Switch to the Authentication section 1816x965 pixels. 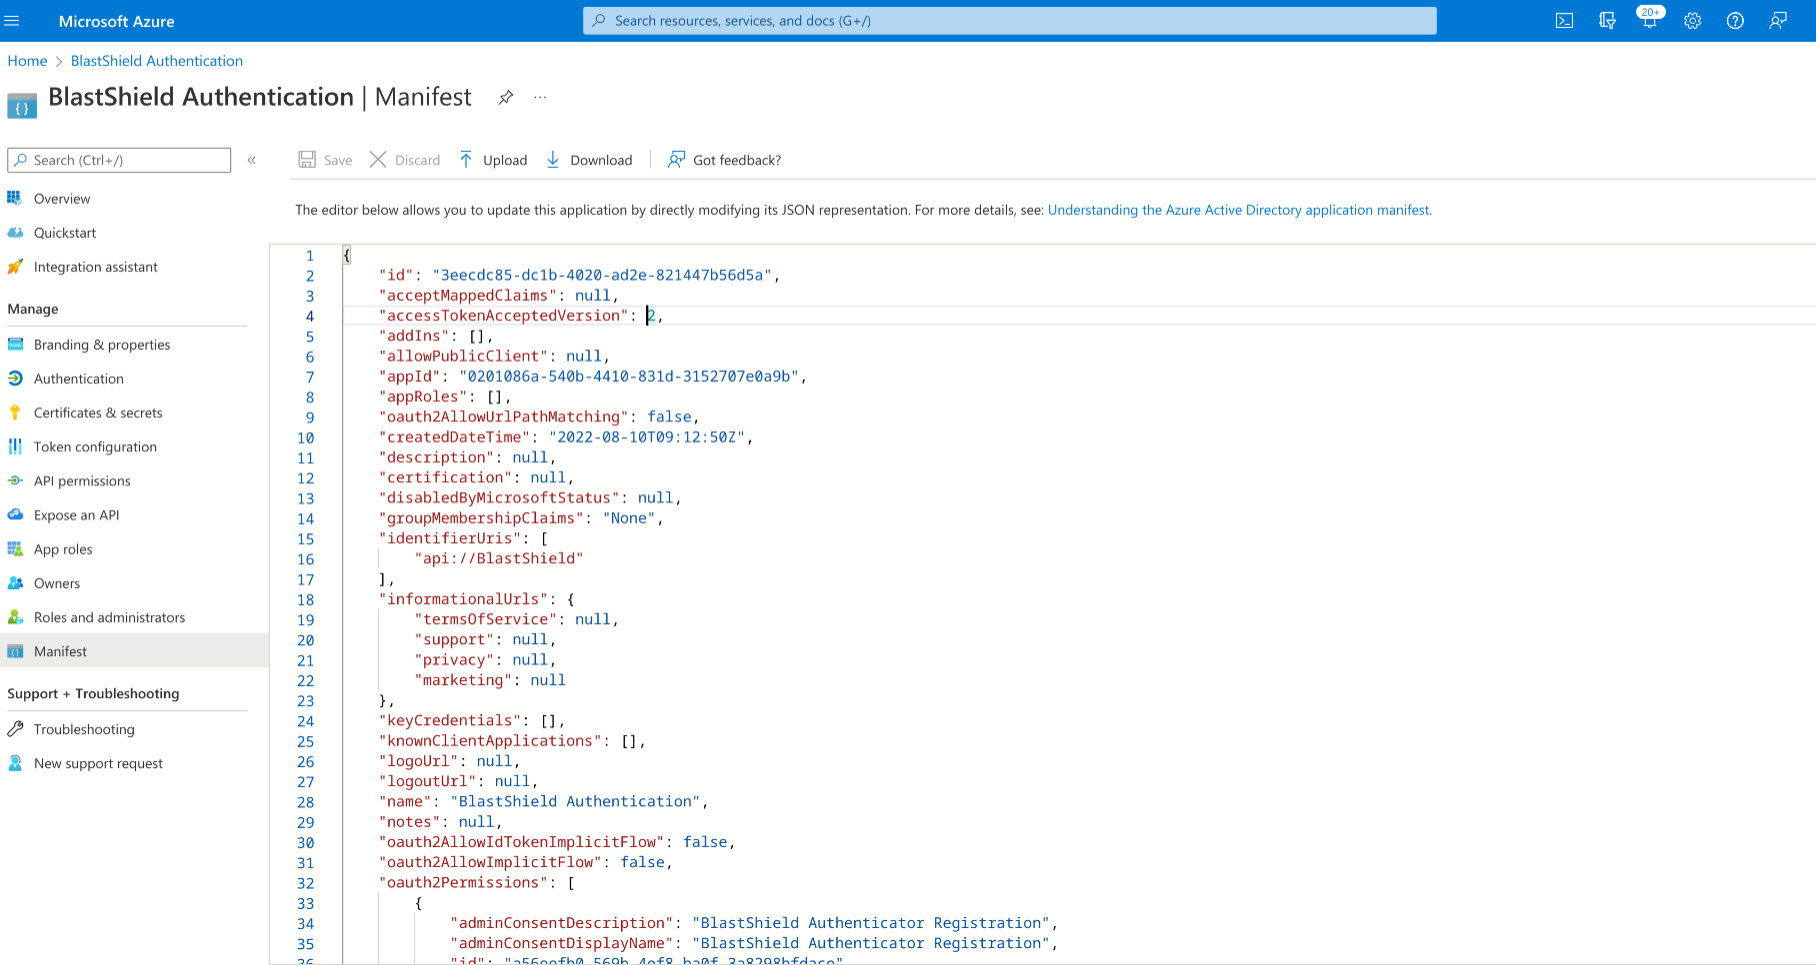click(79, 378)
